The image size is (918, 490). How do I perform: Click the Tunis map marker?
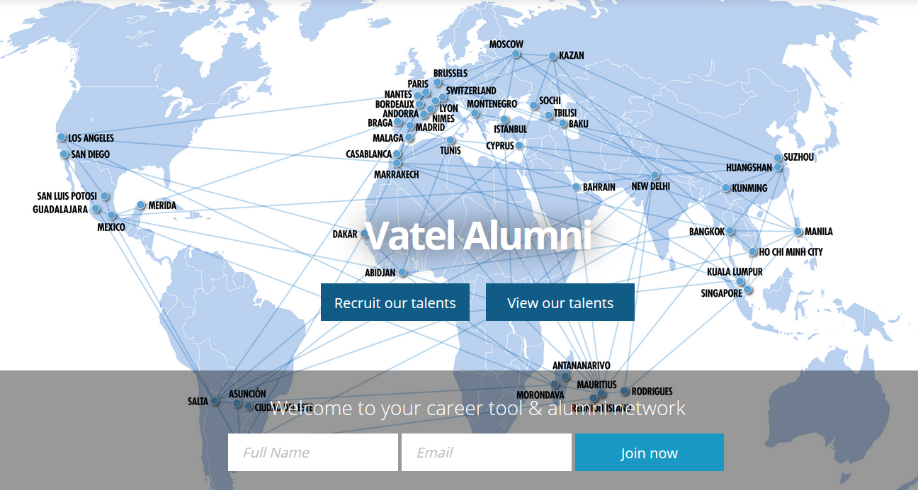coord(451,141)
